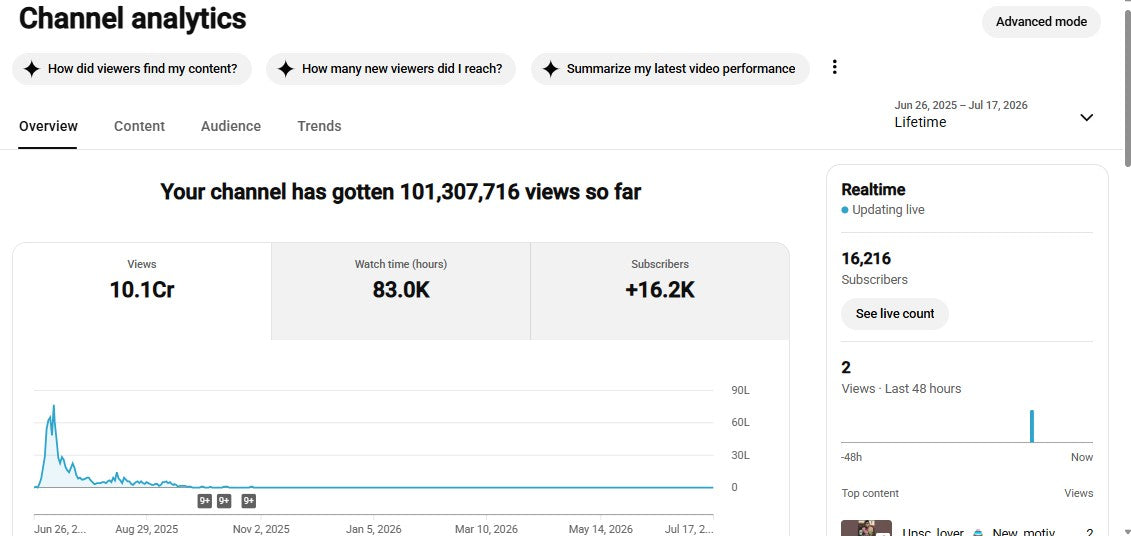Select the Views metric card
This screenshot has width=1131, height=536.
[142, 291]
